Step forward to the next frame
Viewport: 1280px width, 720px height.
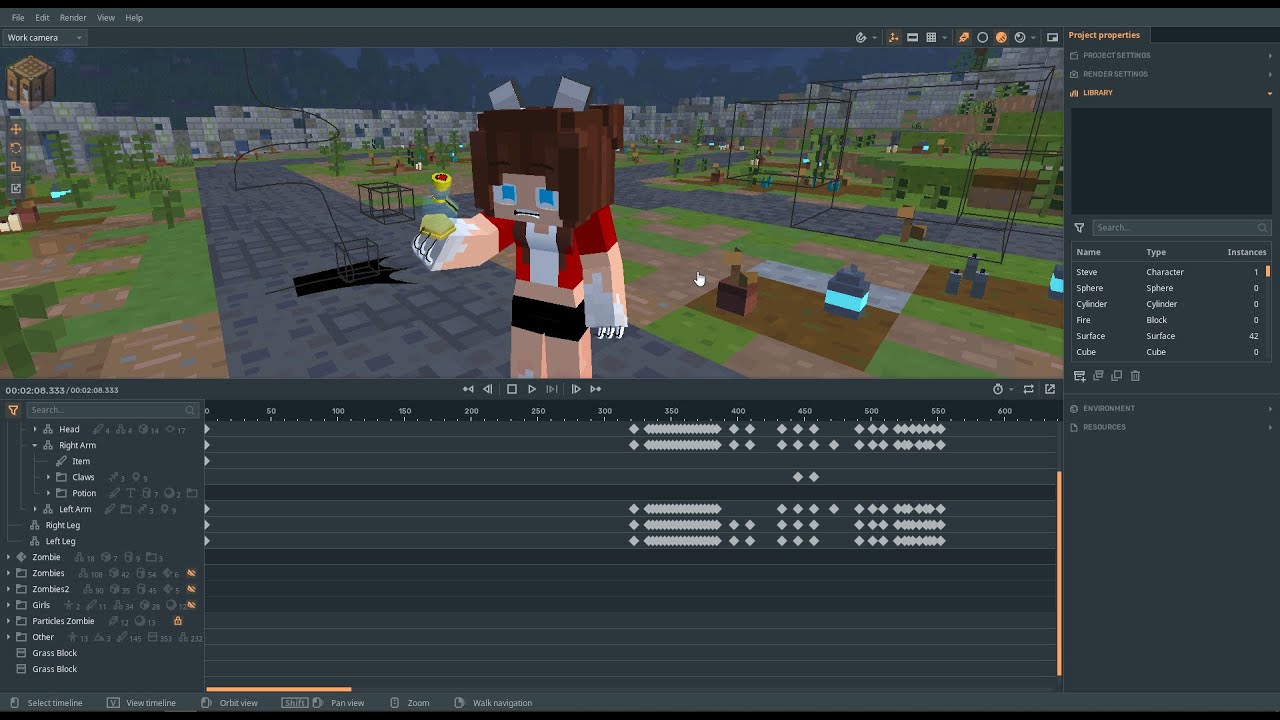576,389
